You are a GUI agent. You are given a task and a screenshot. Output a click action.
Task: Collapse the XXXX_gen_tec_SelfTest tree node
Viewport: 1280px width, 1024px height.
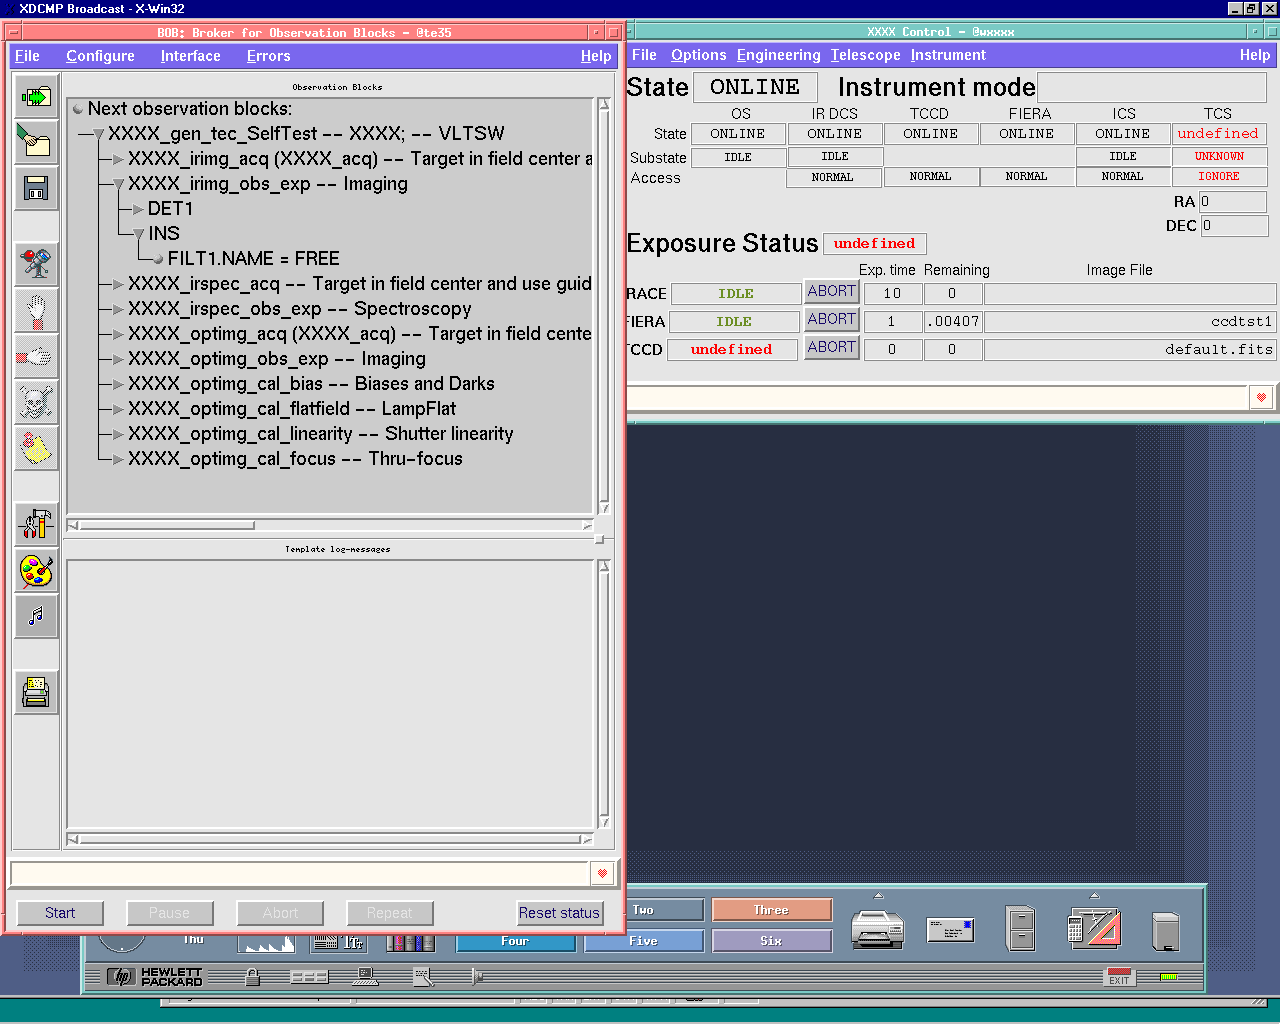coord(98,134)
